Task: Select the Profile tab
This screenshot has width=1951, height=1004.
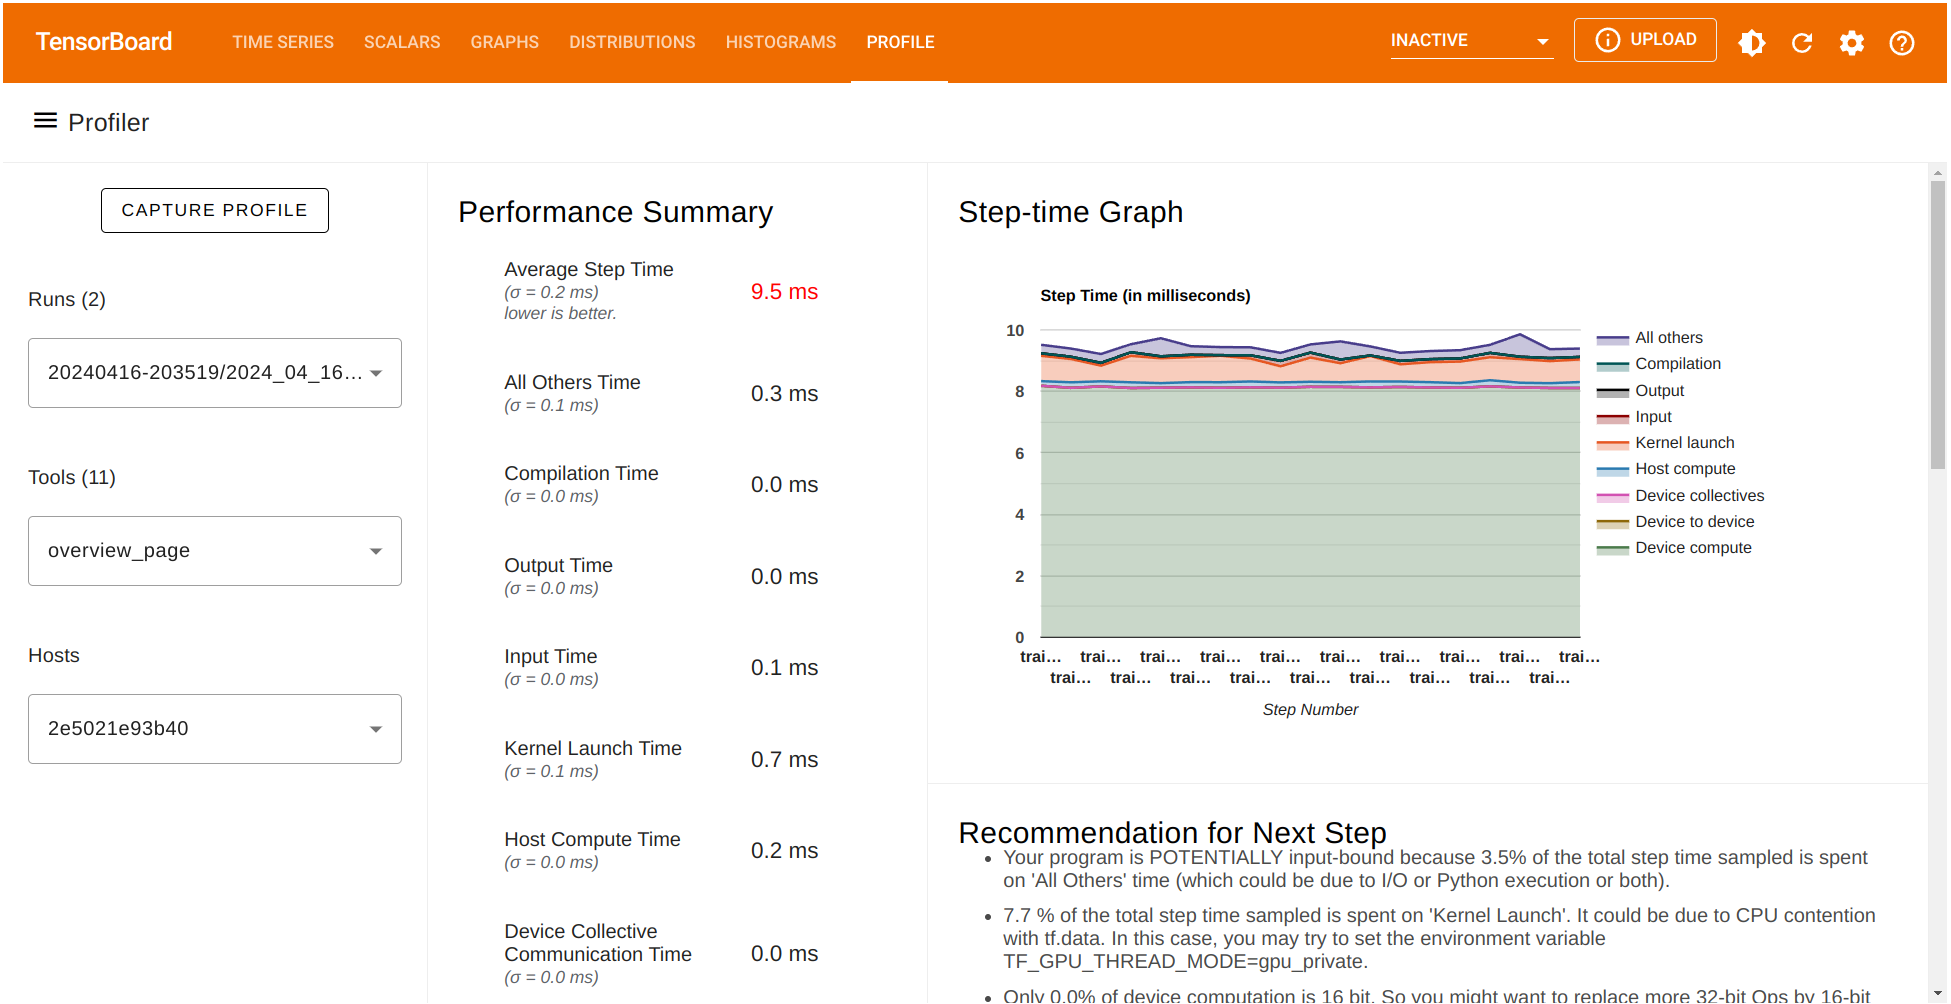Action: click(x=900, y=42)
